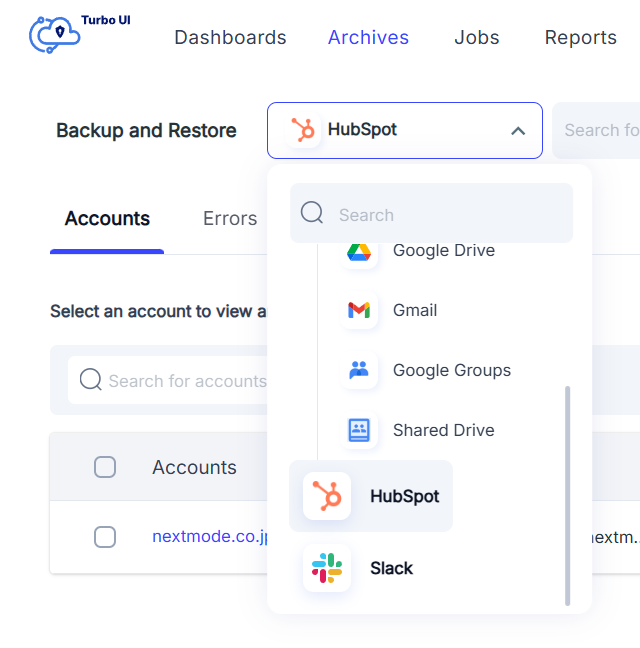The image size is (640, 648).
Task: Click the chevron arrow in service selector
Action: click(x=518, y=131)
